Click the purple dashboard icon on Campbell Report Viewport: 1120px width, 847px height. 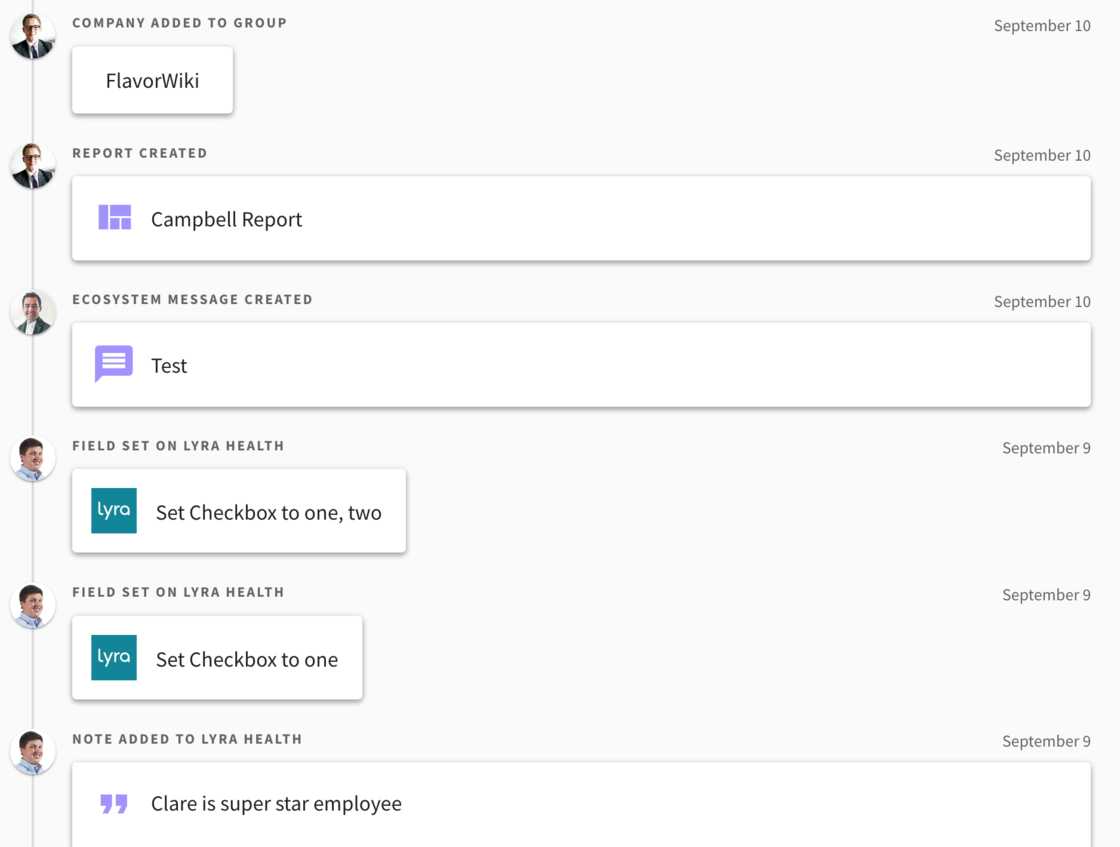tap(115, 218)
